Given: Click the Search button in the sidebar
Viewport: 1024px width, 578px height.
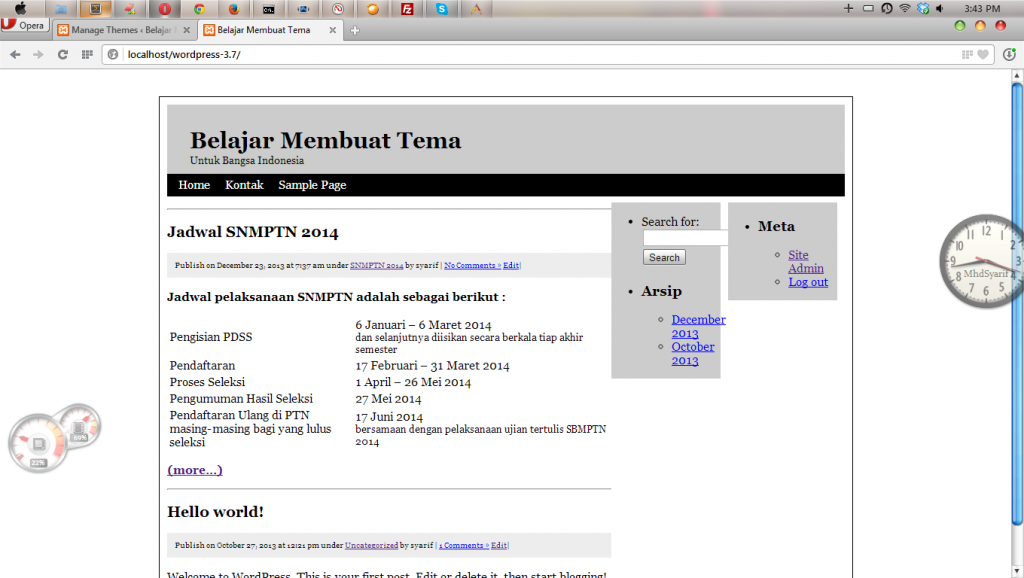Looking at the screenshot, I should pyautogui.click(x=663, y=257).
